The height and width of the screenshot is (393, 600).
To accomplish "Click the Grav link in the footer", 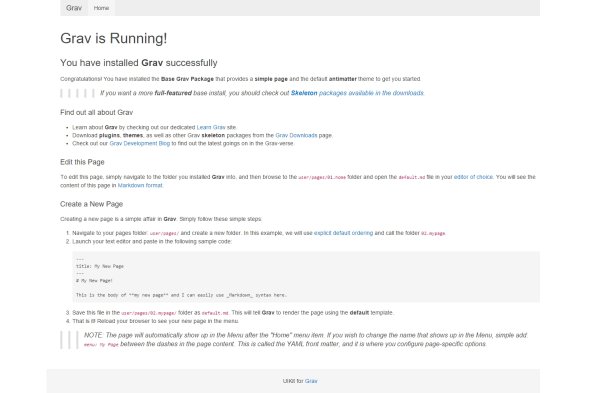I will [x=311, y=381].
